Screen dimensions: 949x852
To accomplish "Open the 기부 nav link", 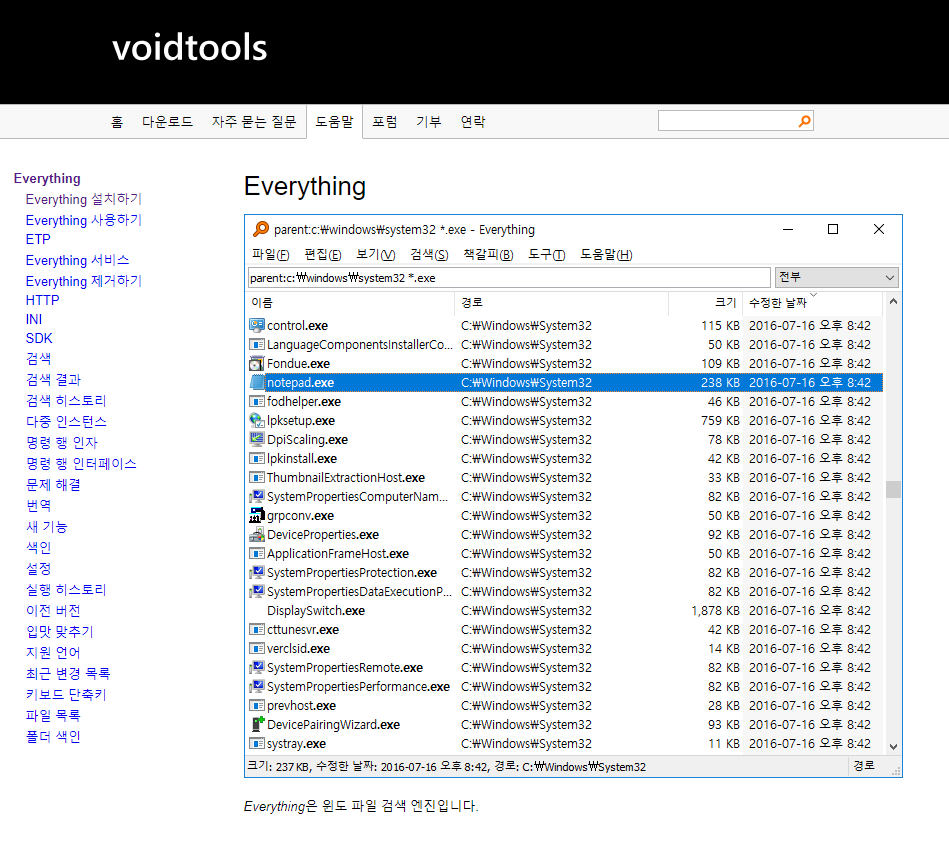I will click(x=429, y=122).
